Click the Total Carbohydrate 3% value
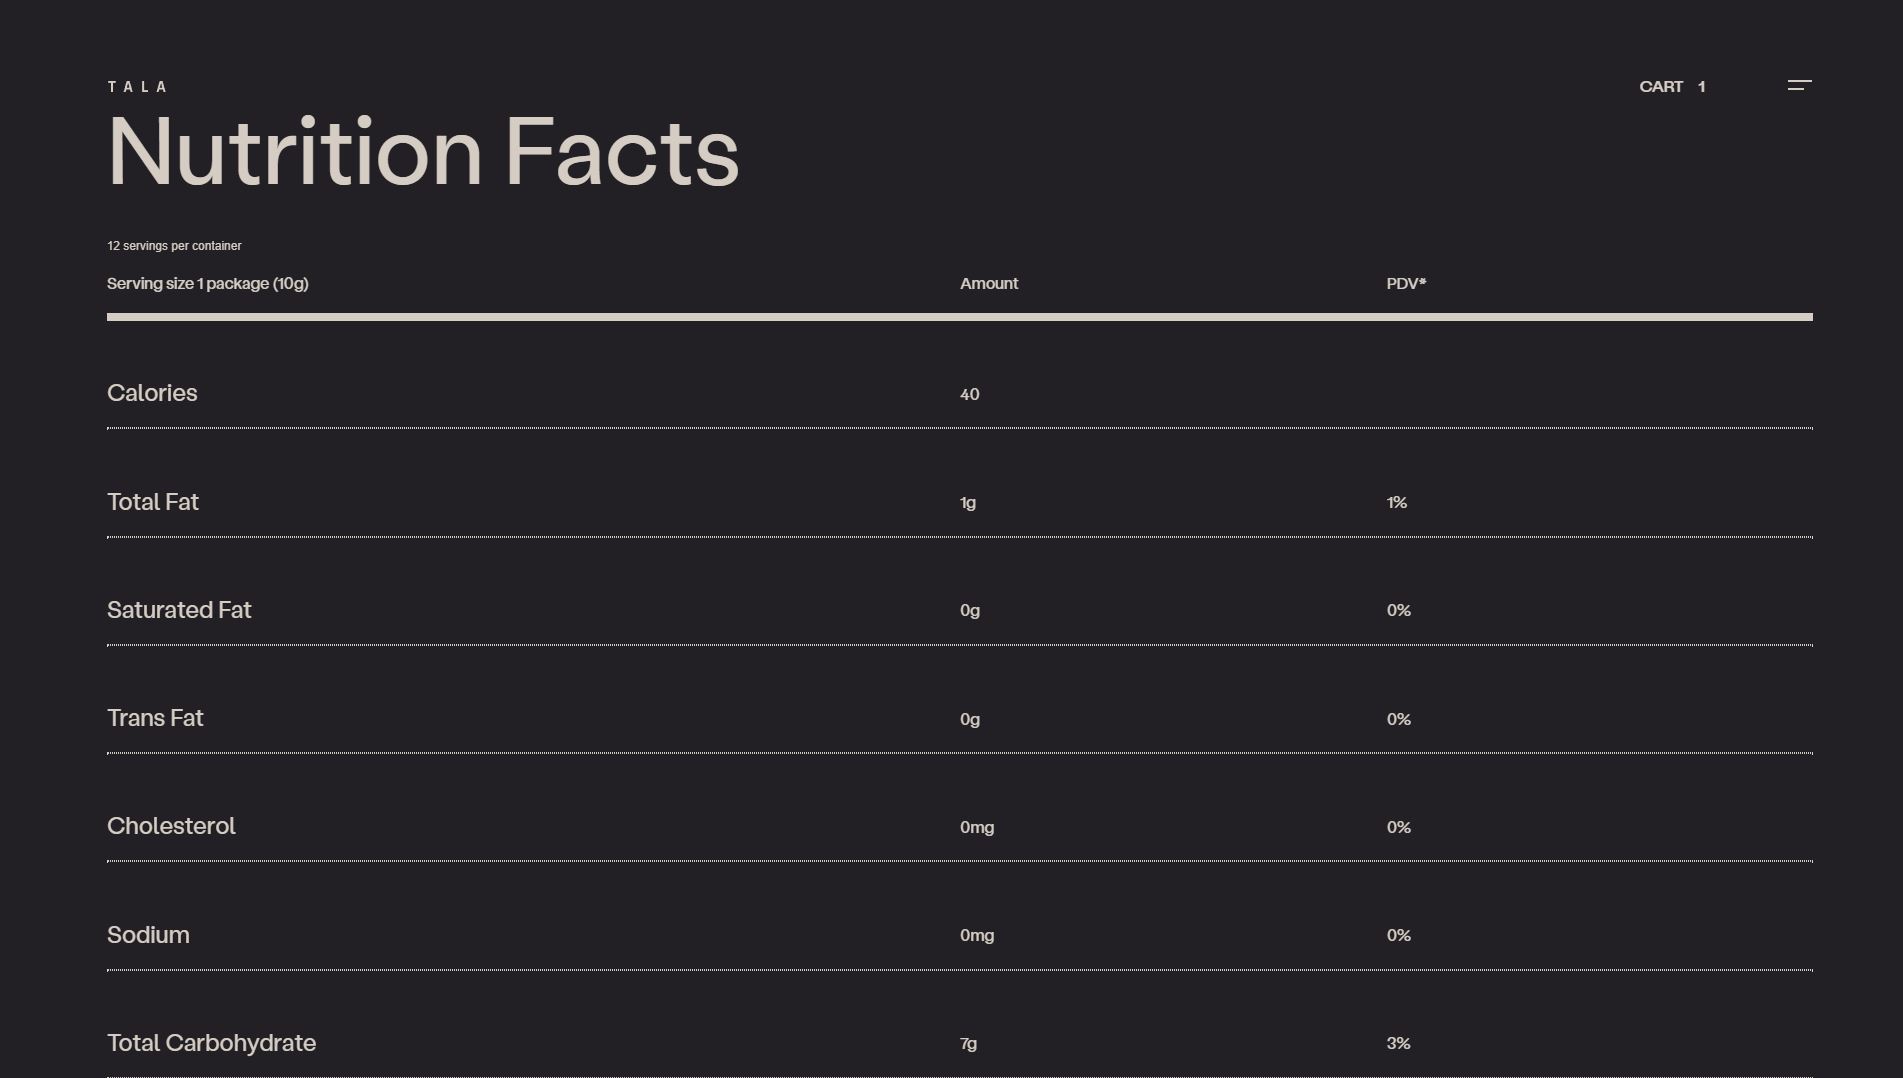 (1398, 1044)
